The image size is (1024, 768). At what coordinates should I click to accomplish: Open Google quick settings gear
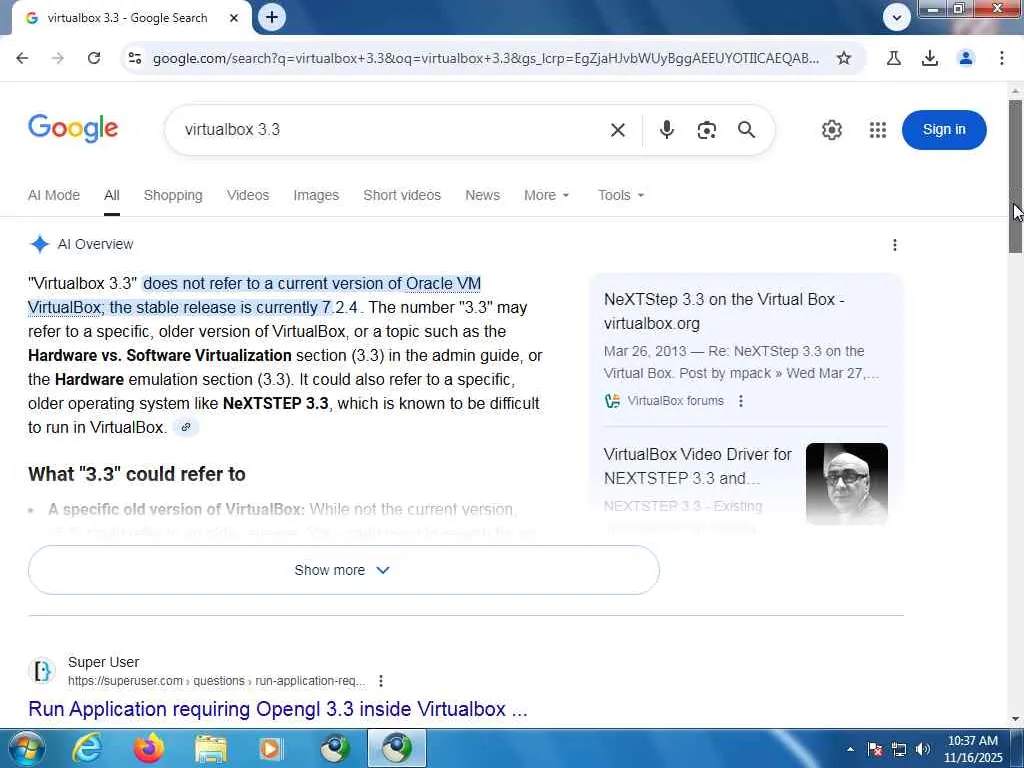tap(831, 130)
